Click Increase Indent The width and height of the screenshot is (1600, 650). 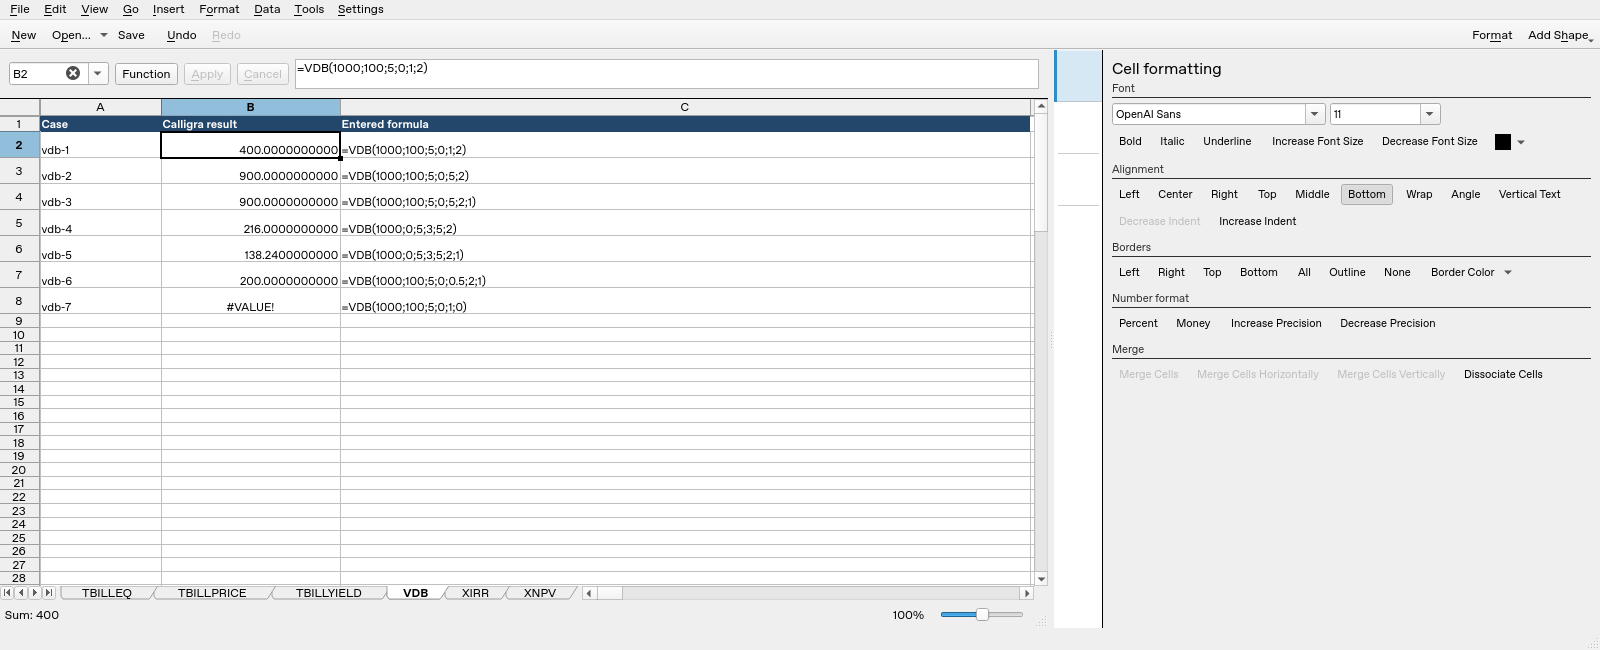pyautogui.click(x=1257, y=221)
